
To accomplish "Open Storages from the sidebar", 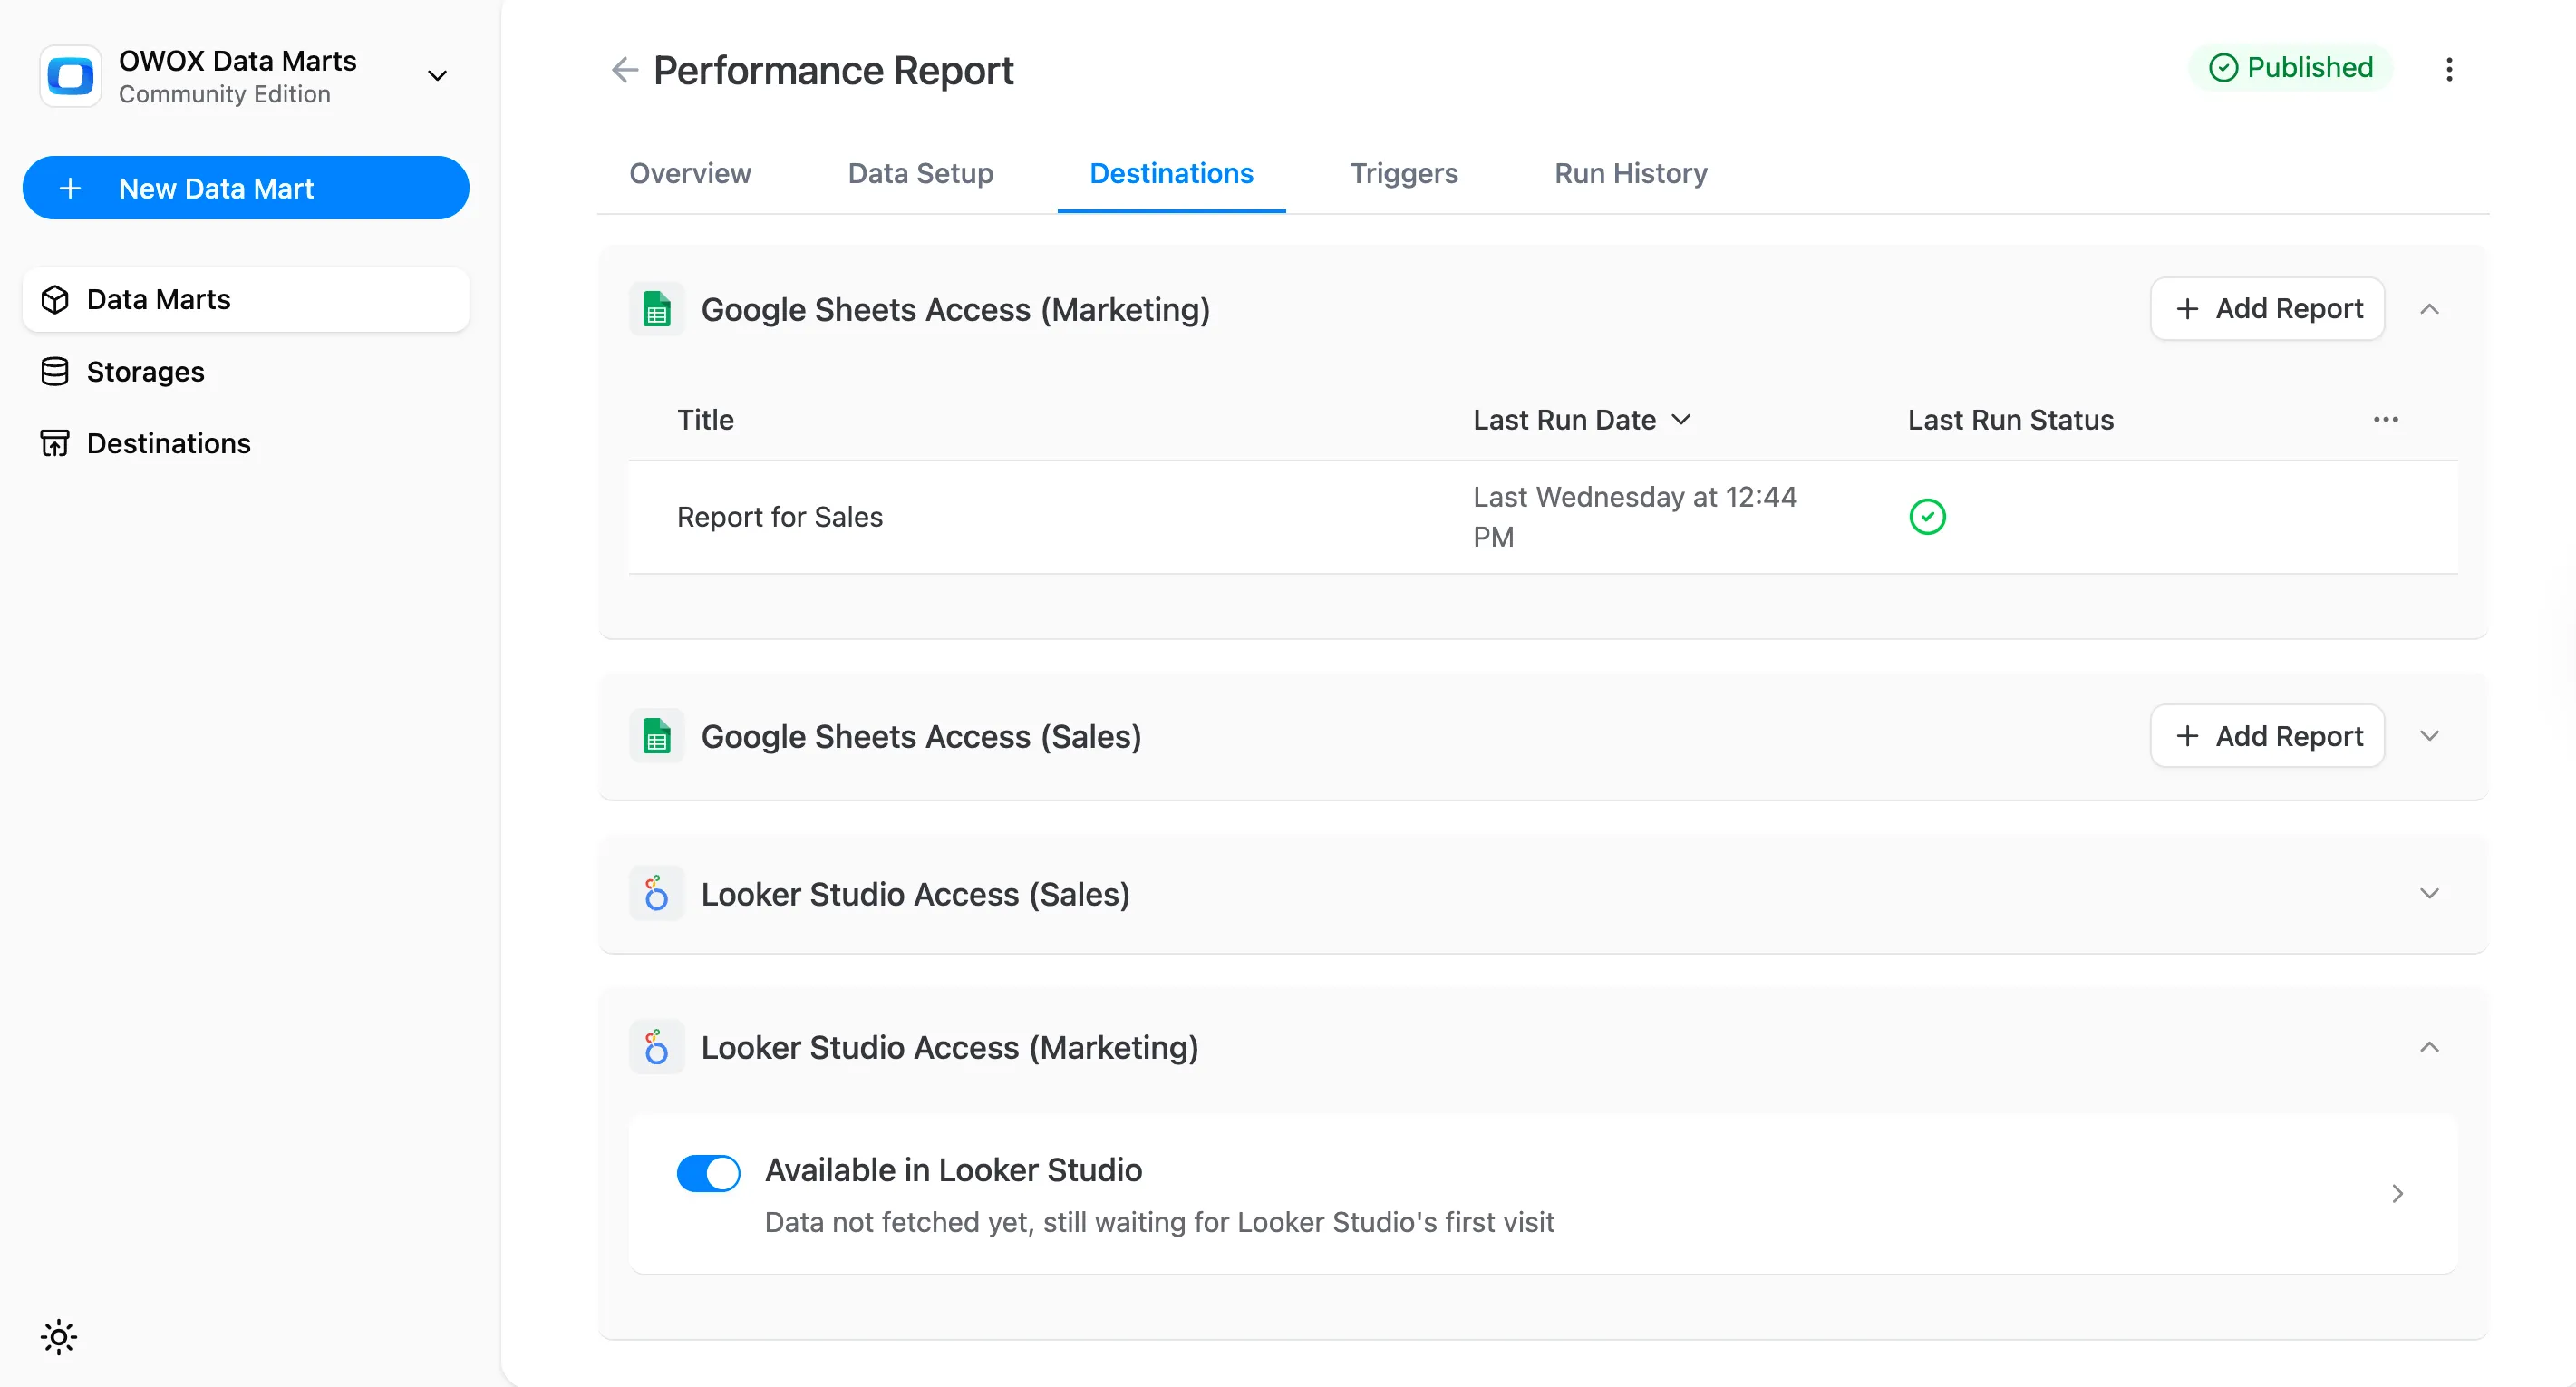I will point(146,371).
